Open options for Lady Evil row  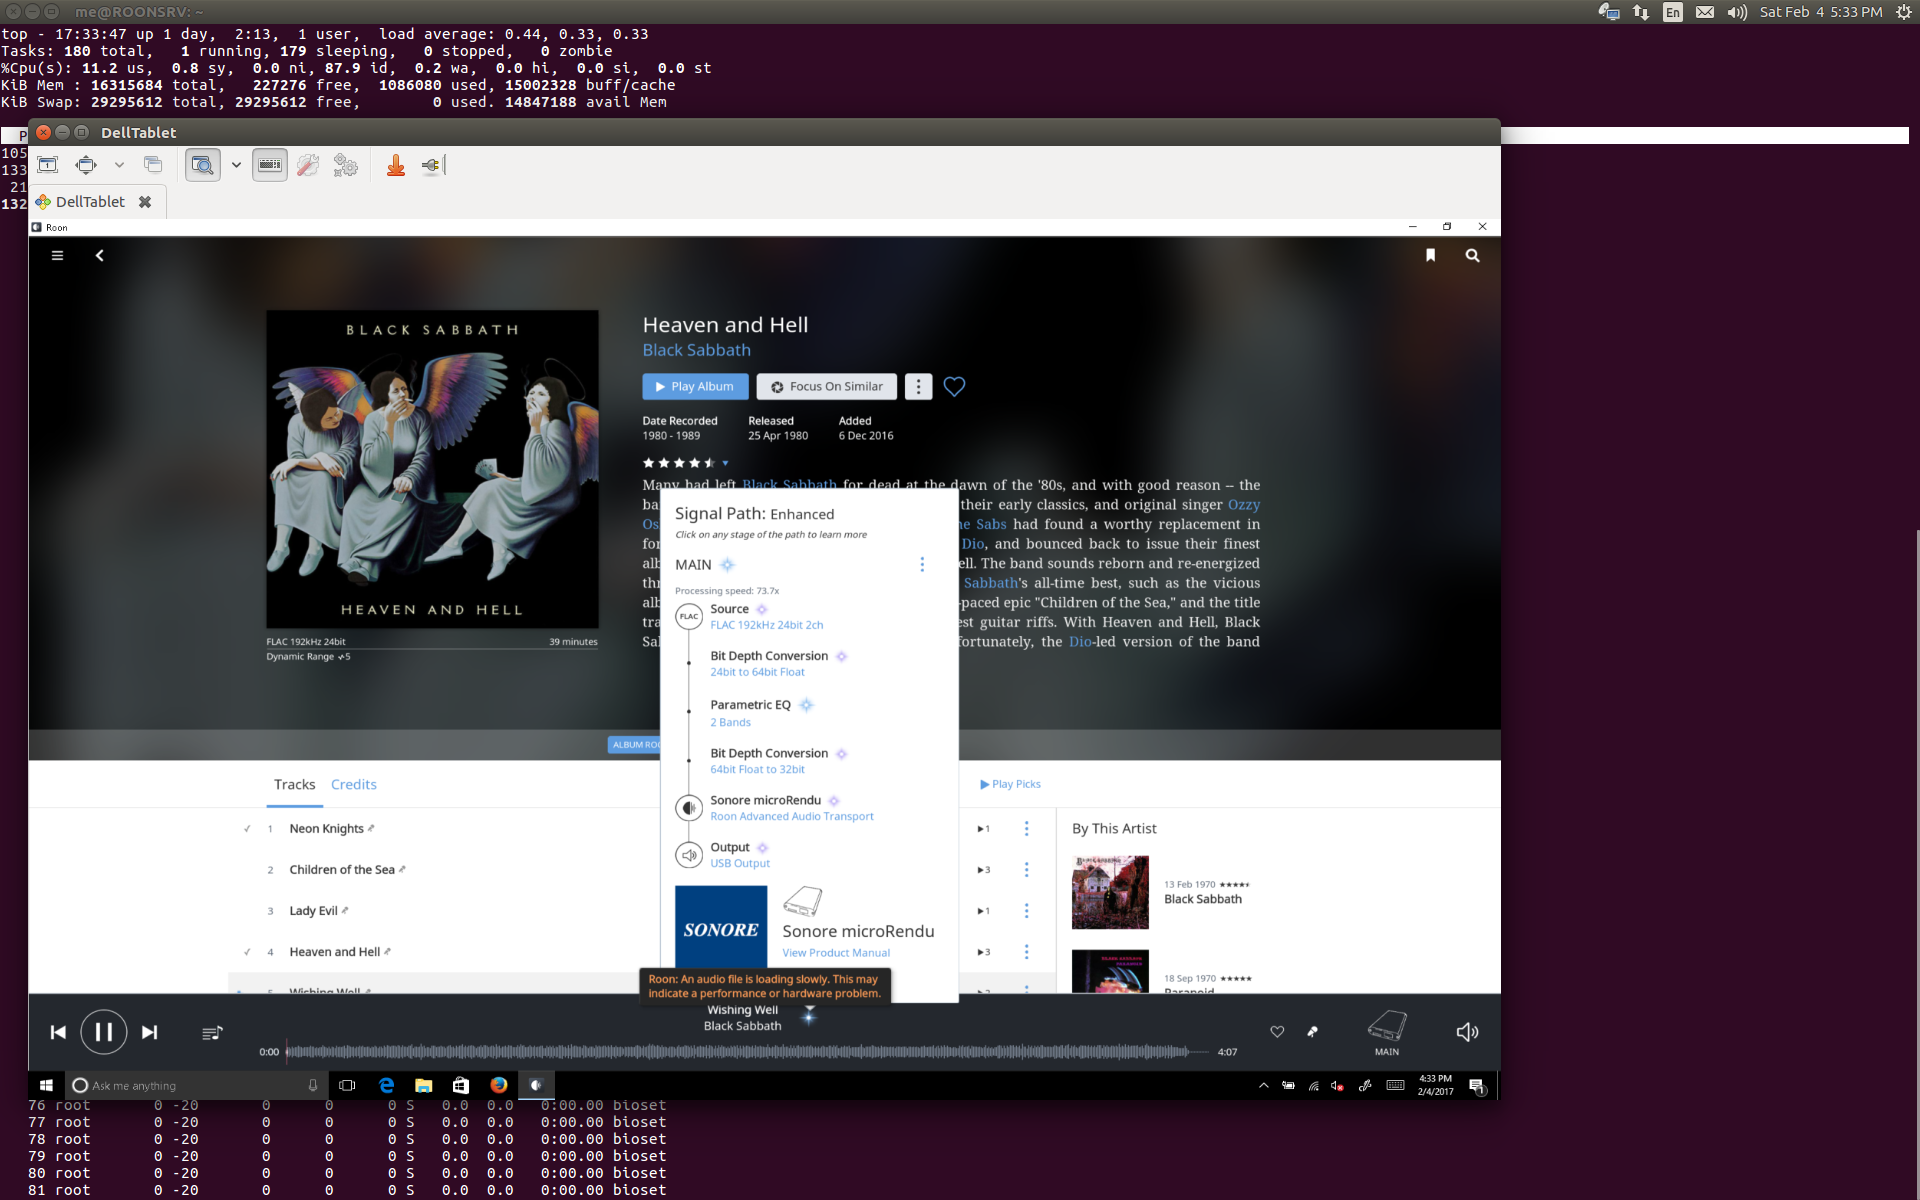pyautogui.click(x=1026, y=911)
